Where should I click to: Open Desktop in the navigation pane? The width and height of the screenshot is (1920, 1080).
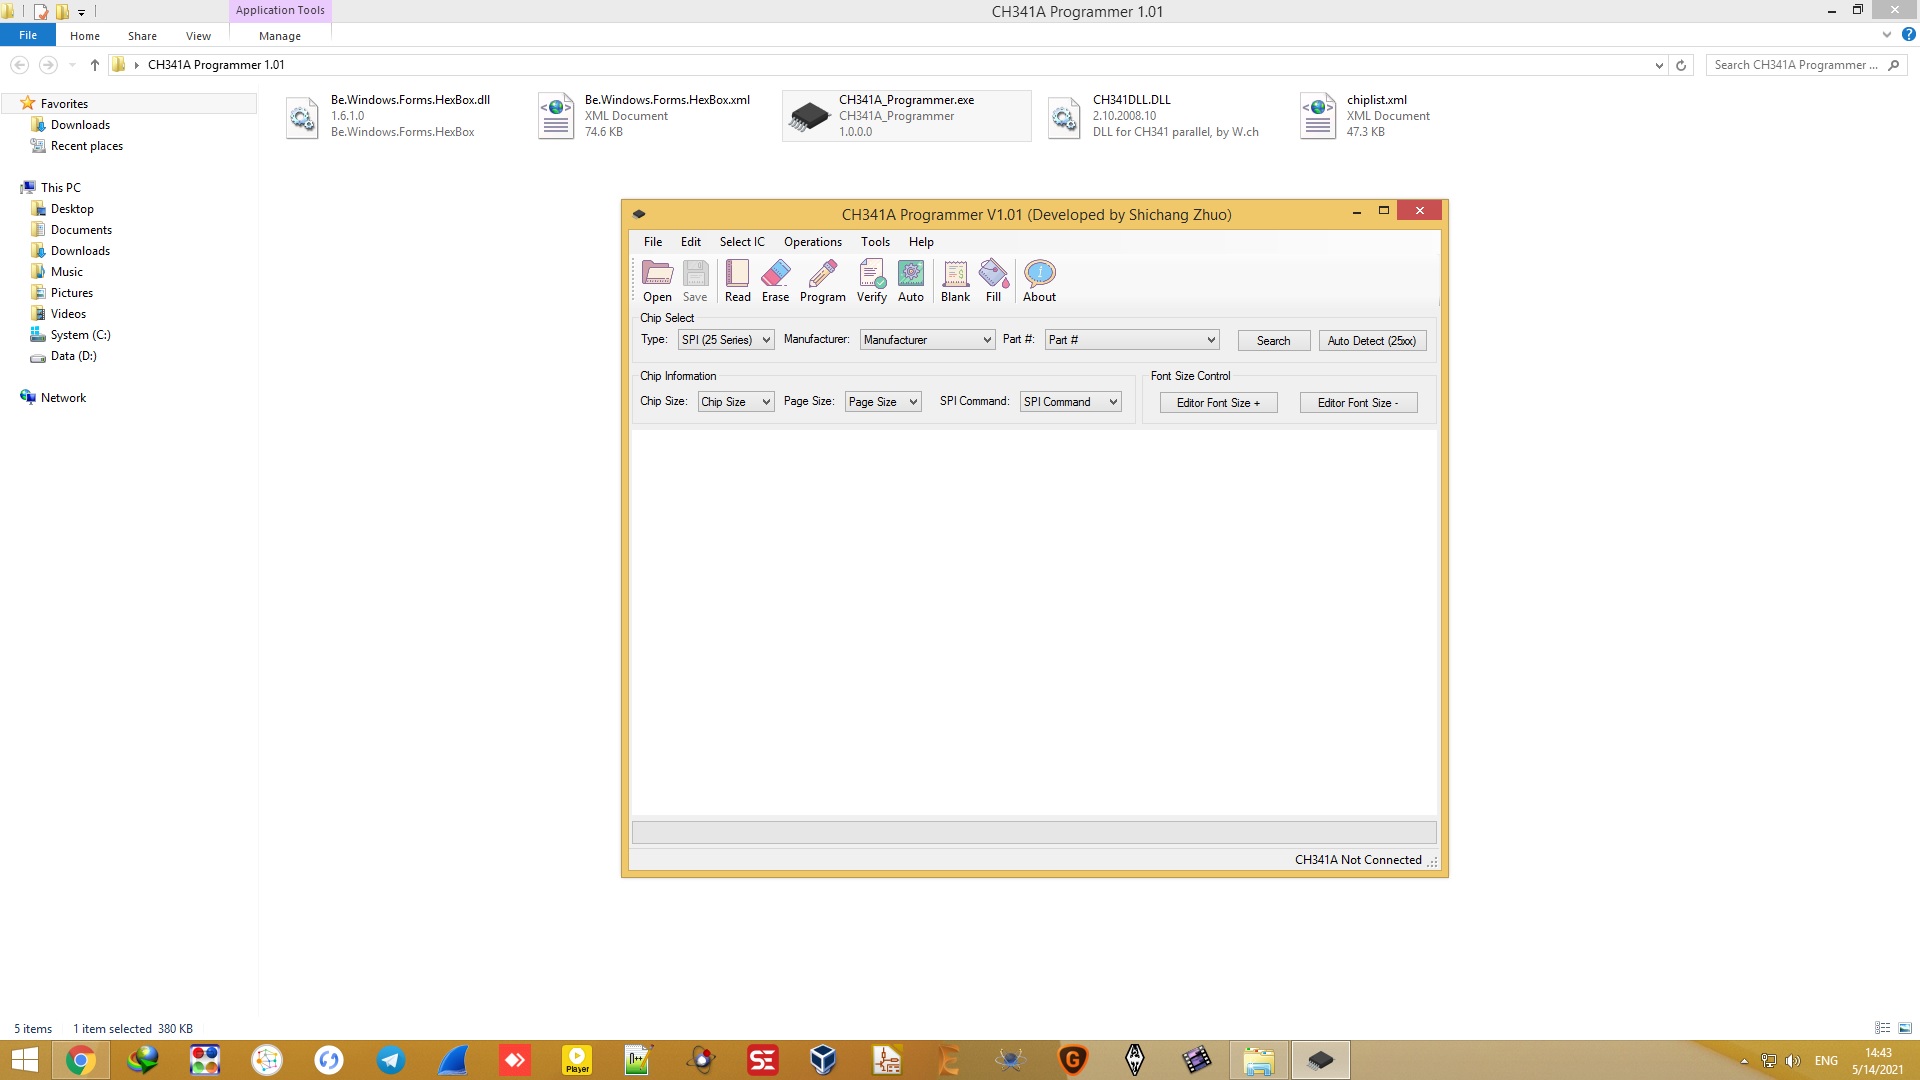coord(72,209)
